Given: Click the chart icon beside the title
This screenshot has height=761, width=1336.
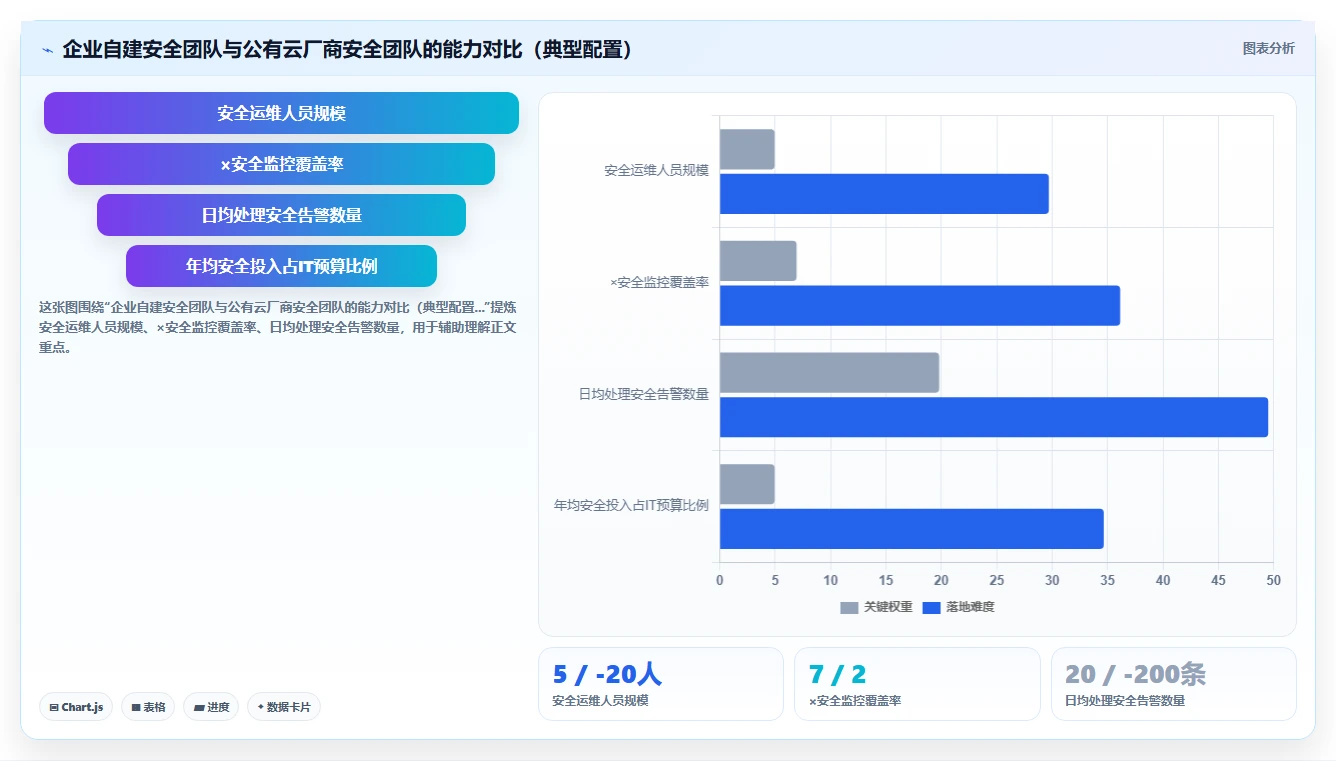Looking at the screenshot, I should (47, 50).
